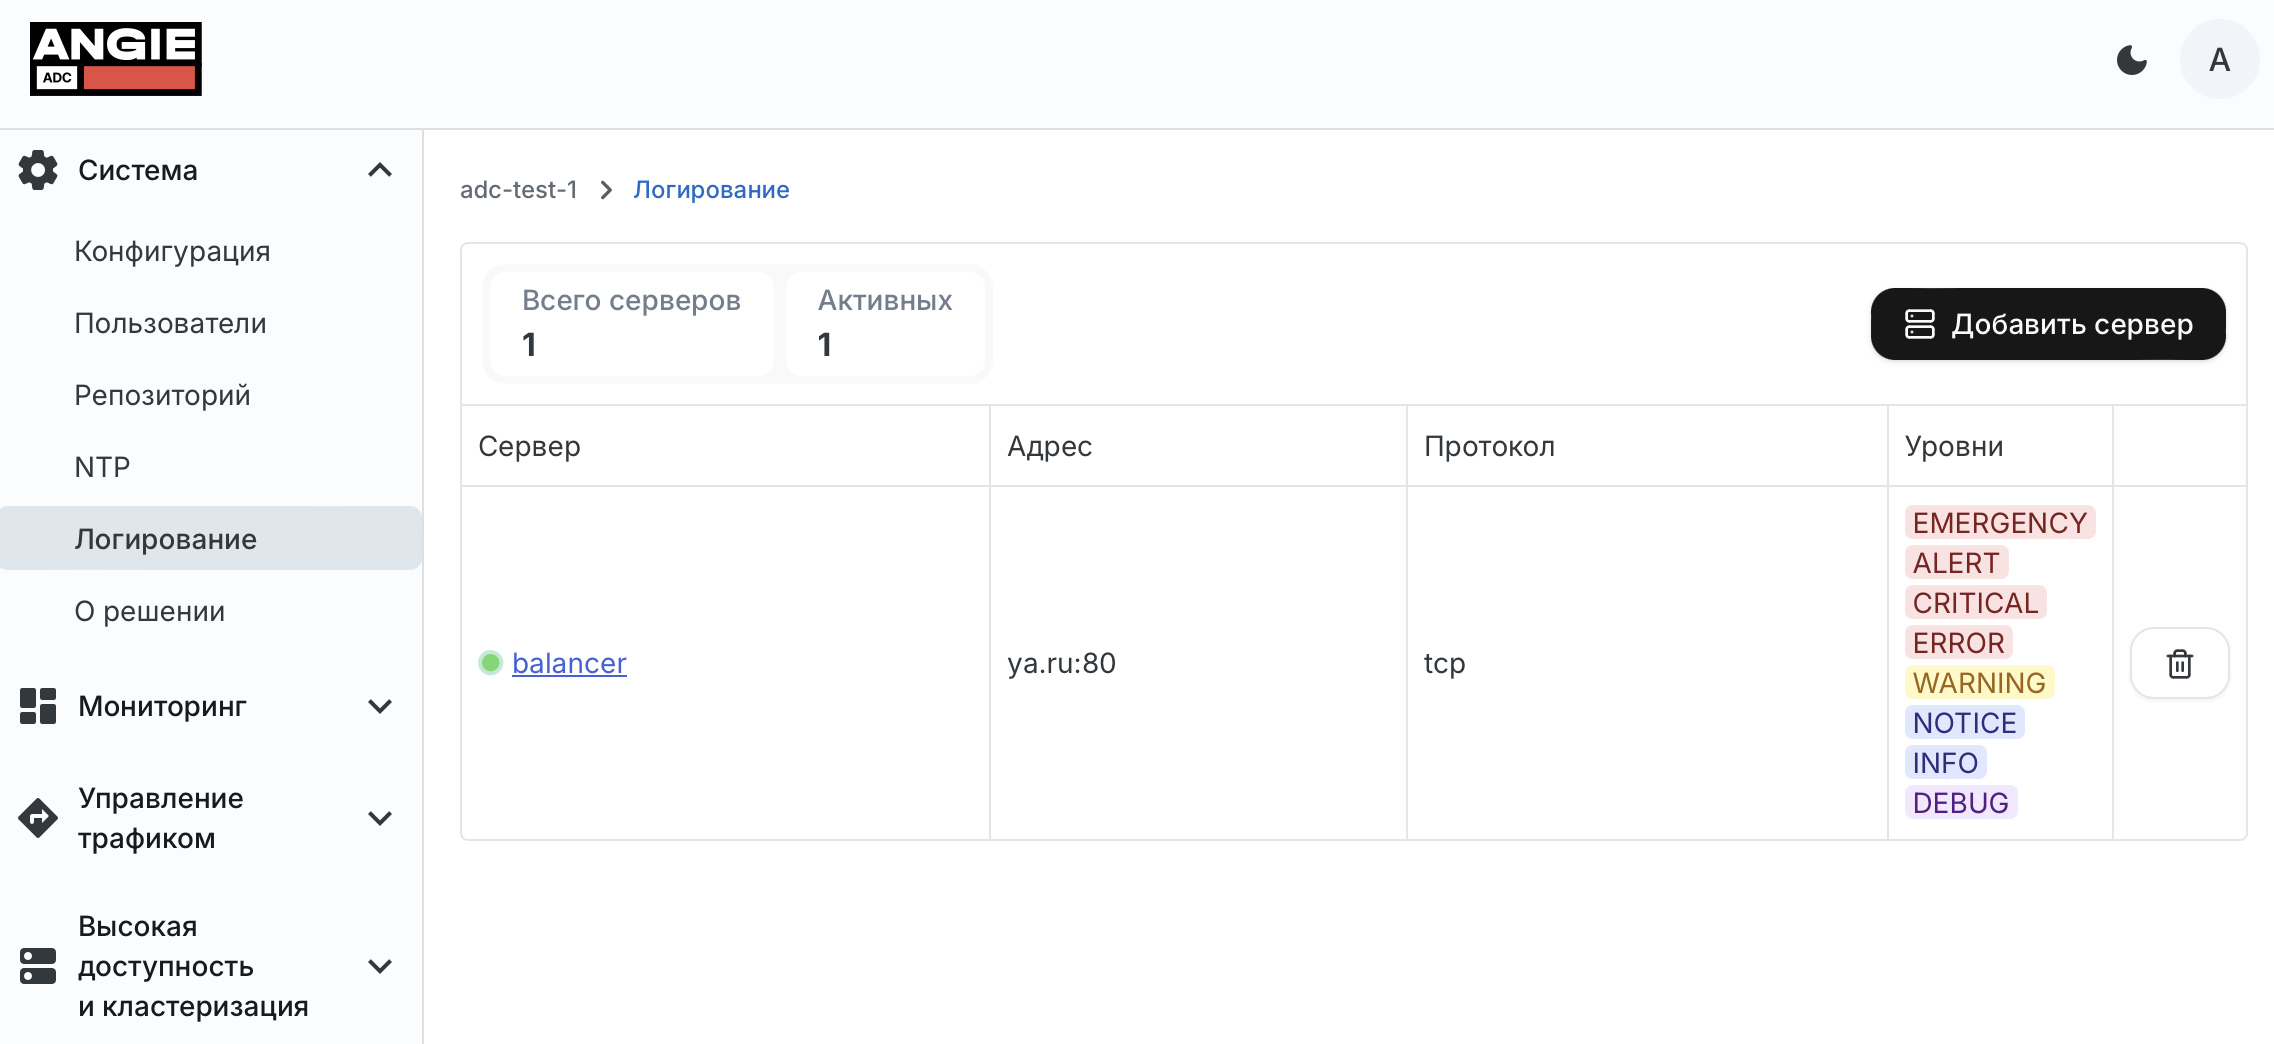
Task: Click the Мониторинг dashboard icon
Action: click(x=38, y=706)
